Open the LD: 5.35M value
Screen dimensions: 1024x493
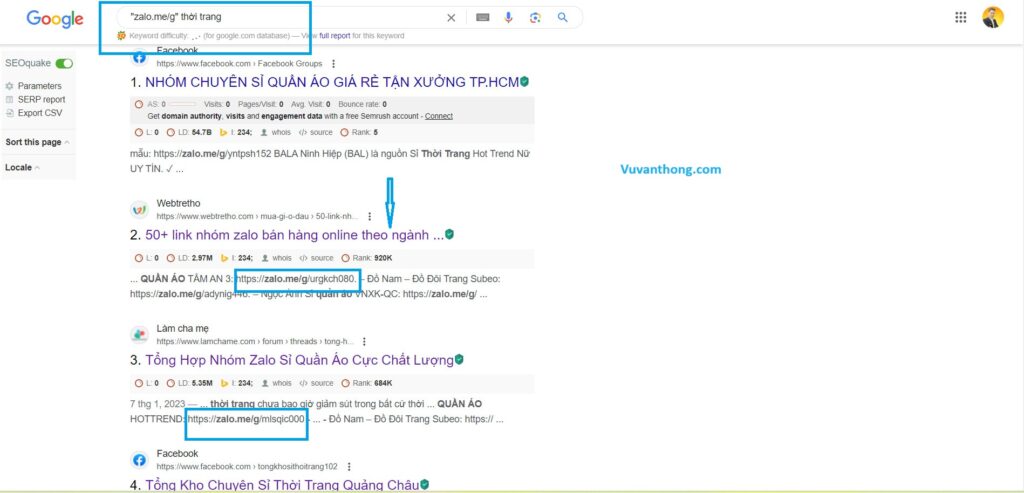point(189,383)
